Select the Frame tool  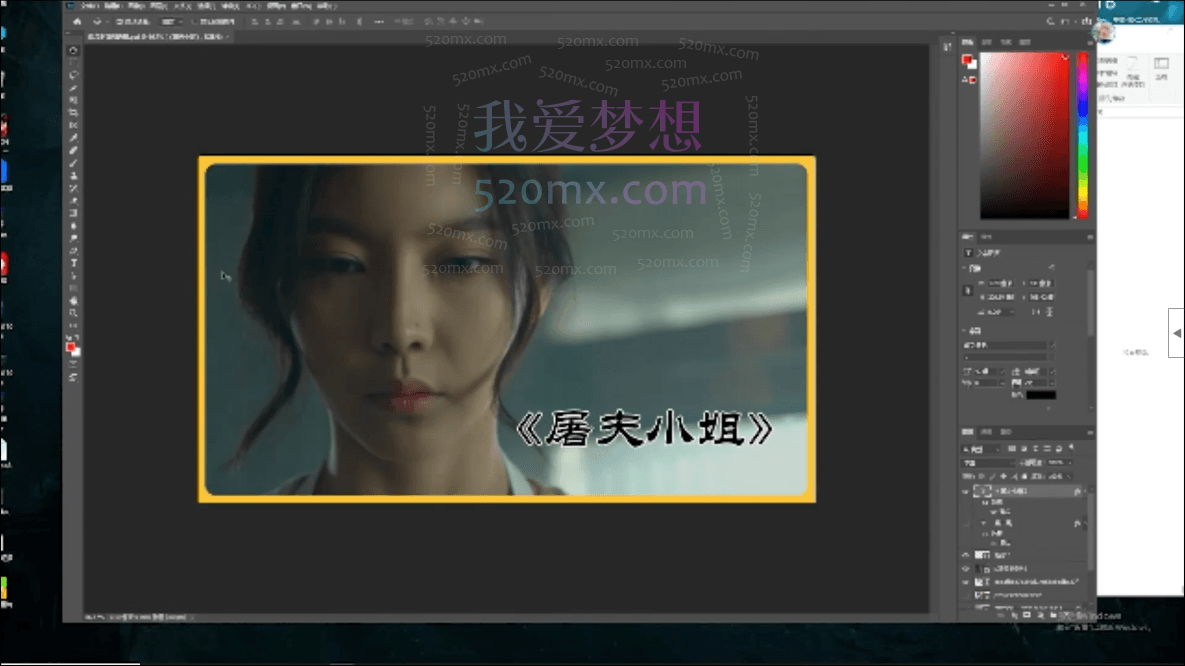tap(73, 125)
